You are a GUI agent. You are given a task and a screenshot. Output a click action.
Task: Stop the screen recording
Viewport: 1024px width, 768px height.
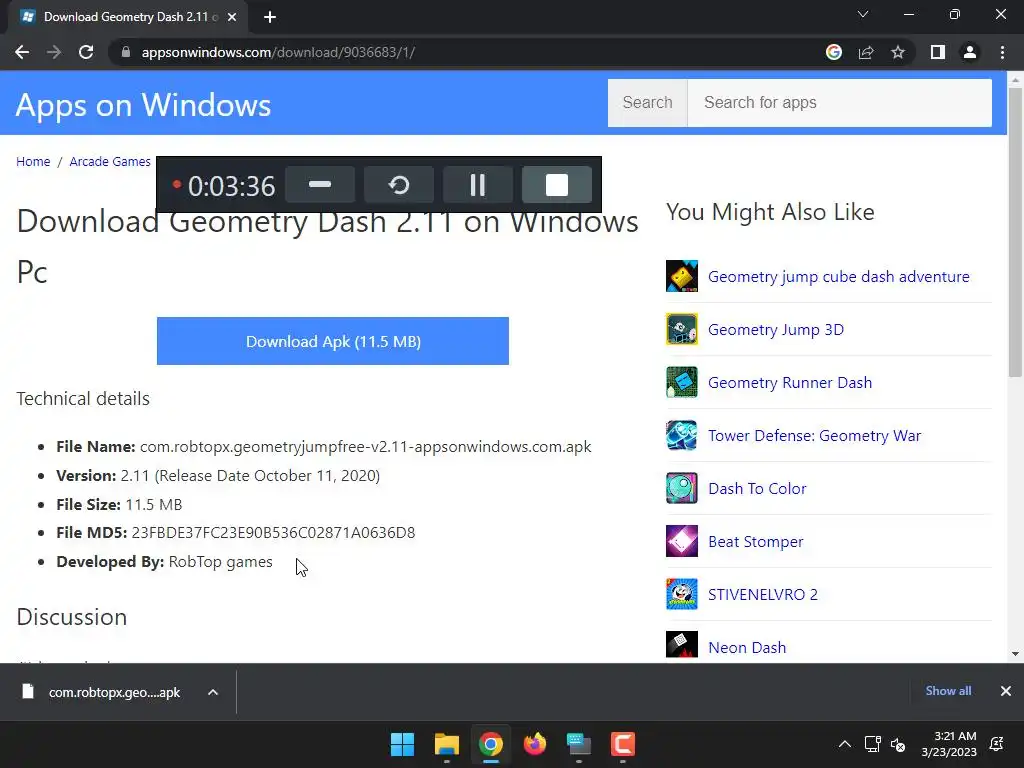(x=557, y=185)
